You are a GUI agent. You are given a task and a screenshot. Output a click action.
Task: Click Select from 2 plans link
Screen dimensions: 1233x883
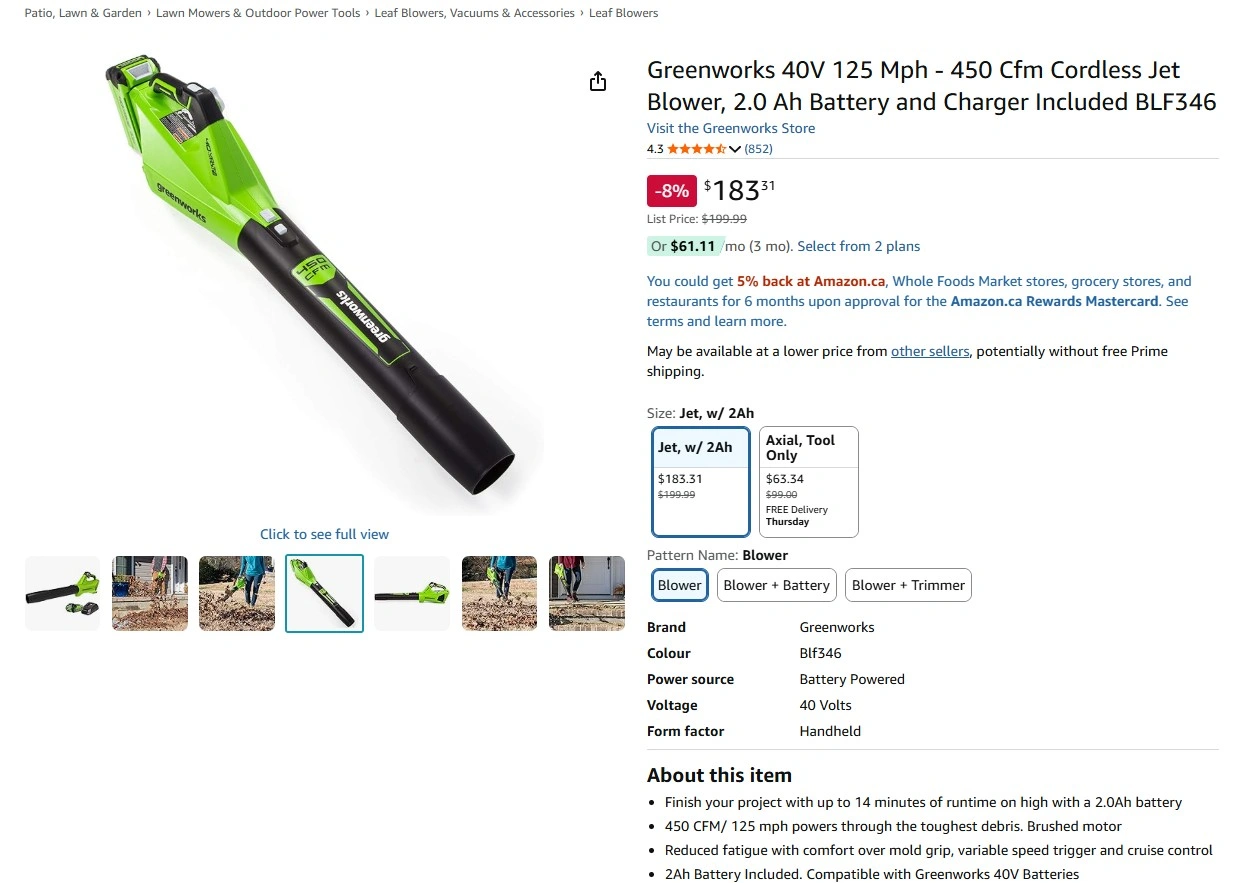(x=859, y=246)
